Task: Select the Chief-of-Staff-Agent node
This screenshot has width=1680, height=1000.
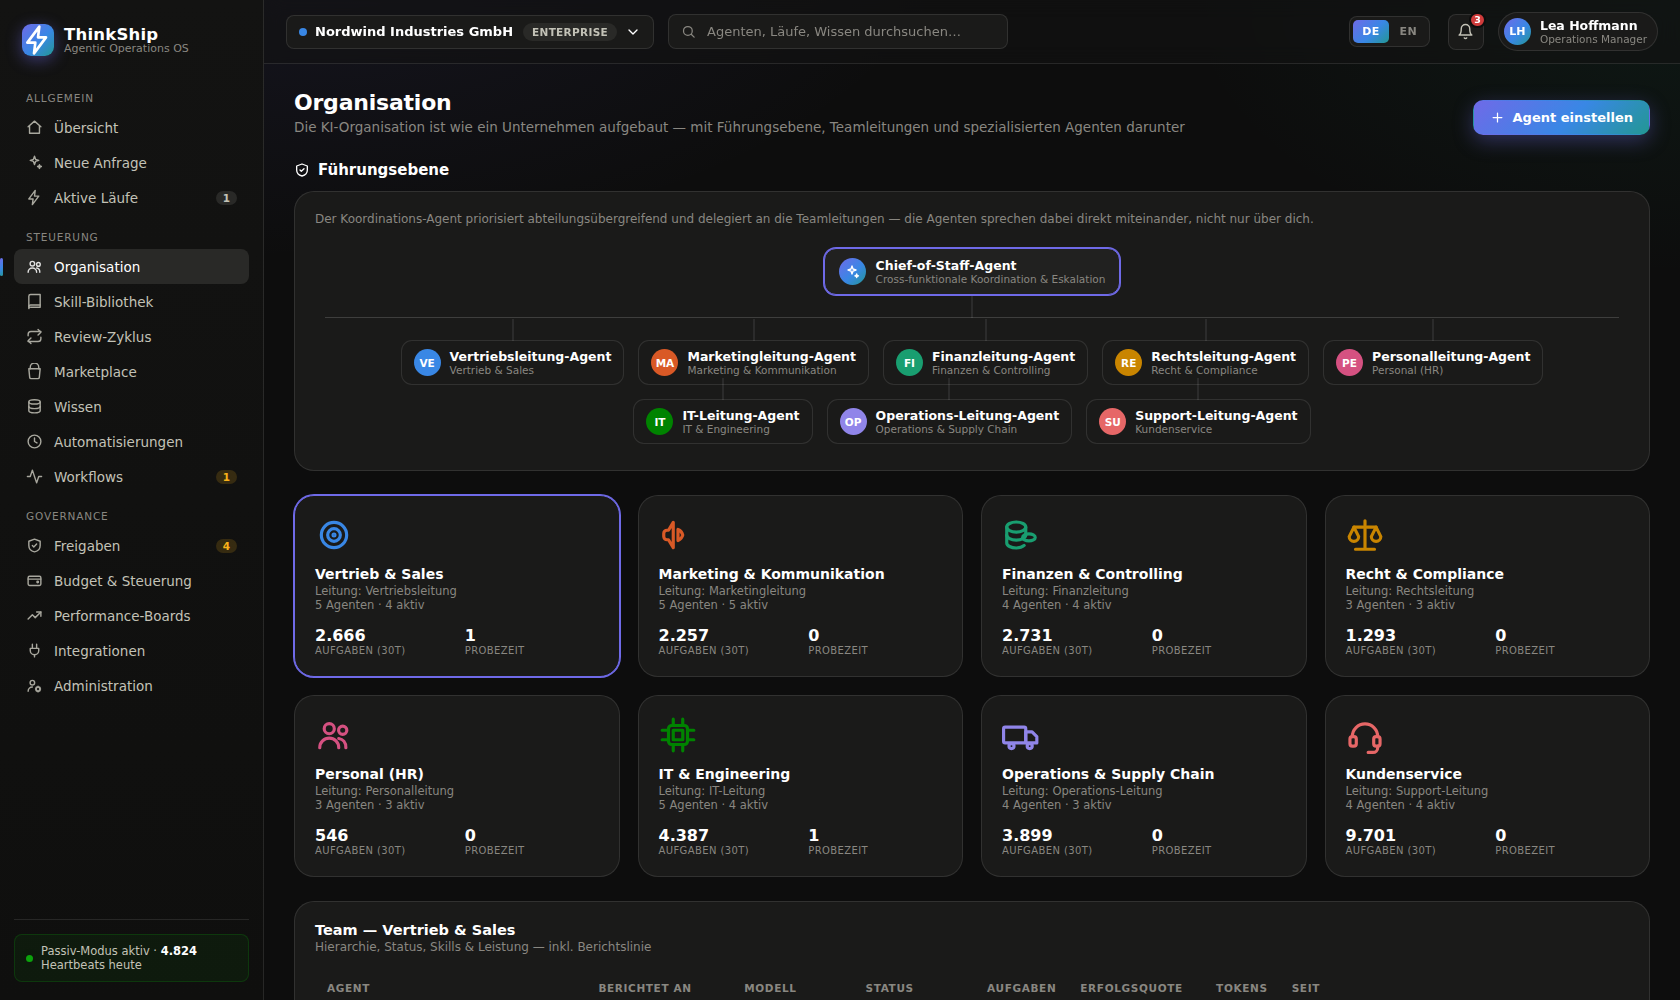Action: [x=972, y=272]
